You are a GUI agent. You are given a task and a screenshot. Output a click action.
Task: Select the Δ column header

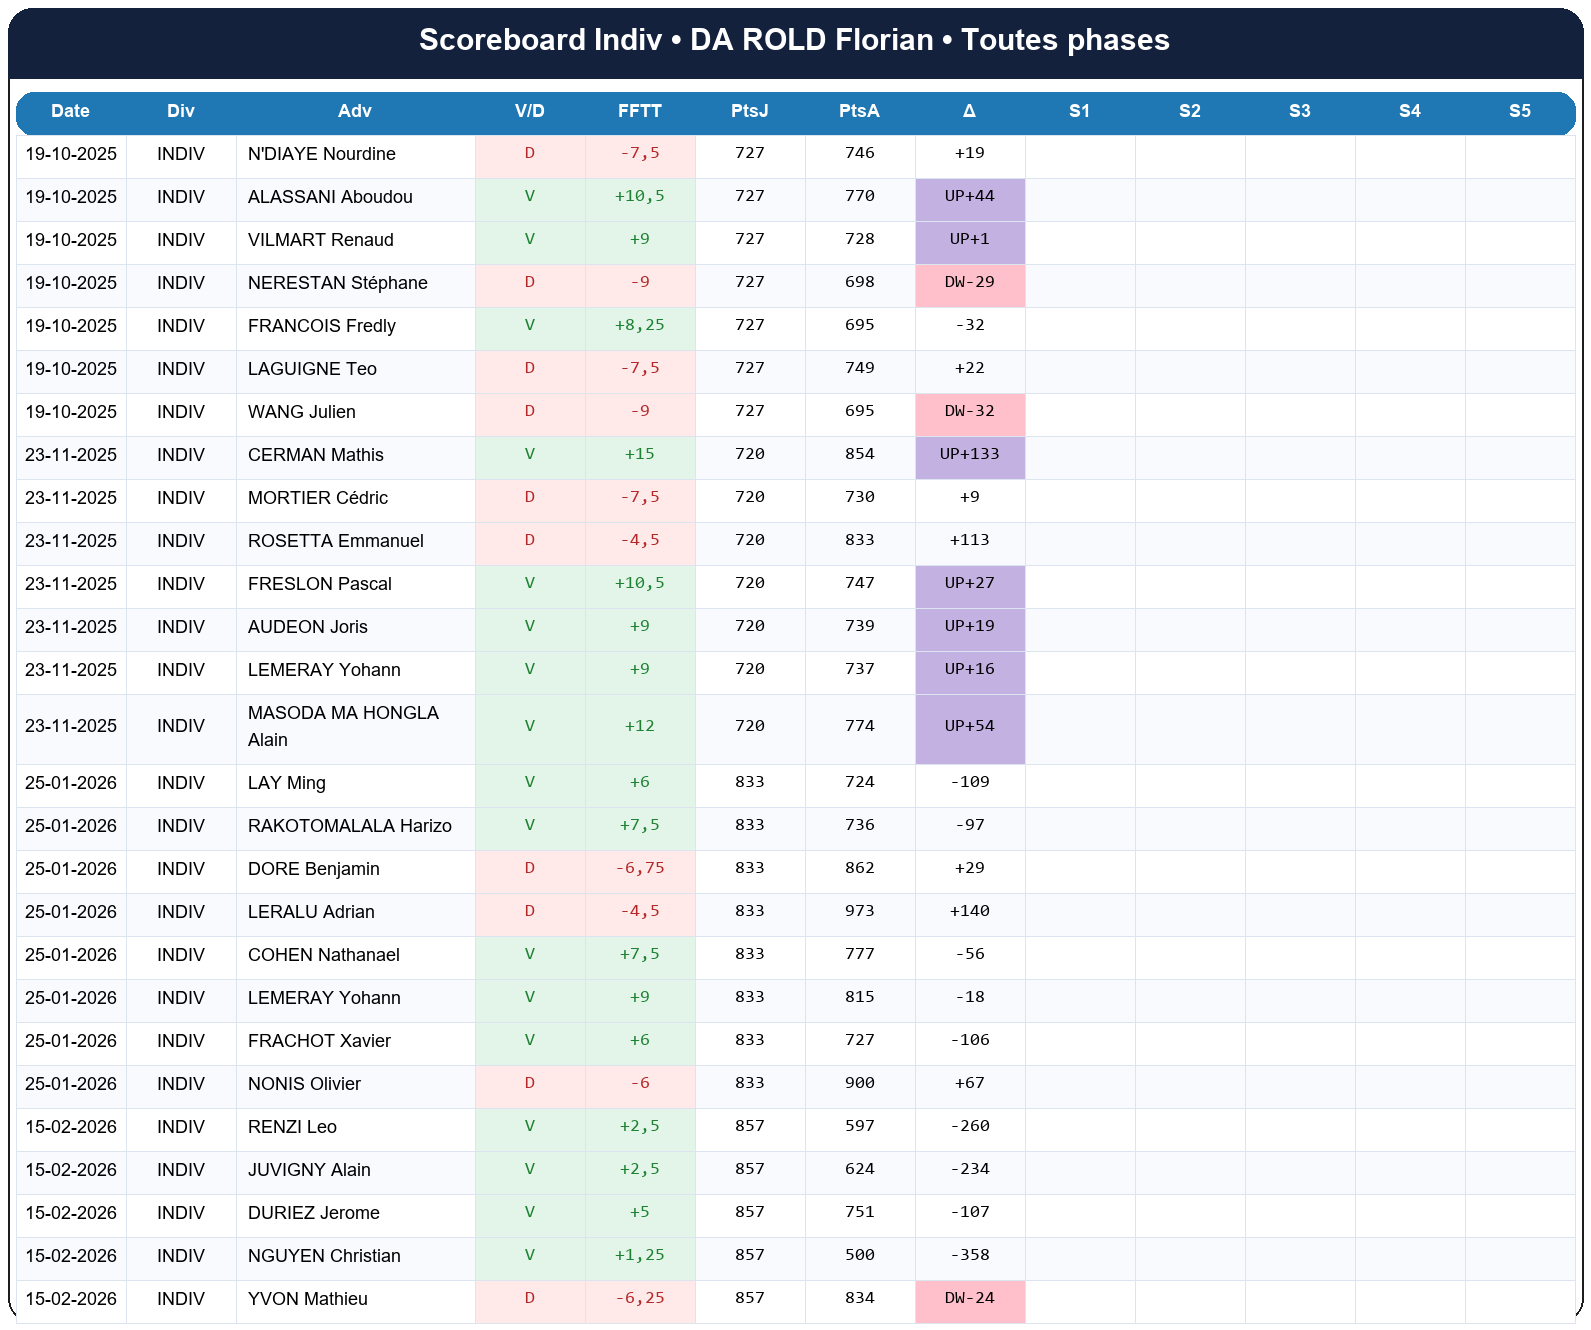(969, 111)
